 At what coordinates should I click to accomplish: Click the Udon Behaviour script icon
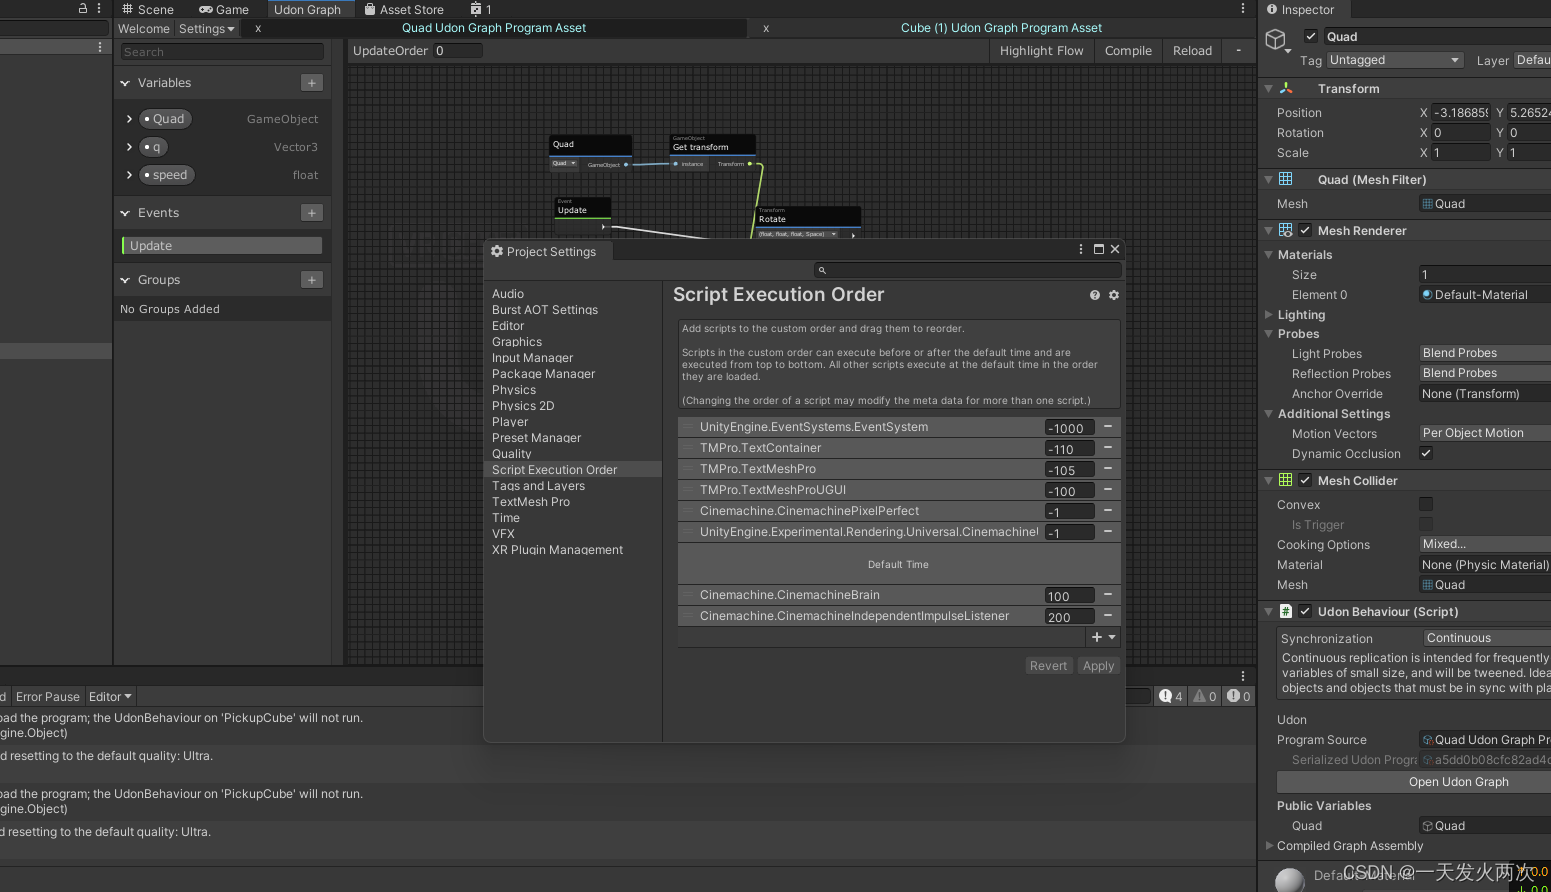point(1286,611)
